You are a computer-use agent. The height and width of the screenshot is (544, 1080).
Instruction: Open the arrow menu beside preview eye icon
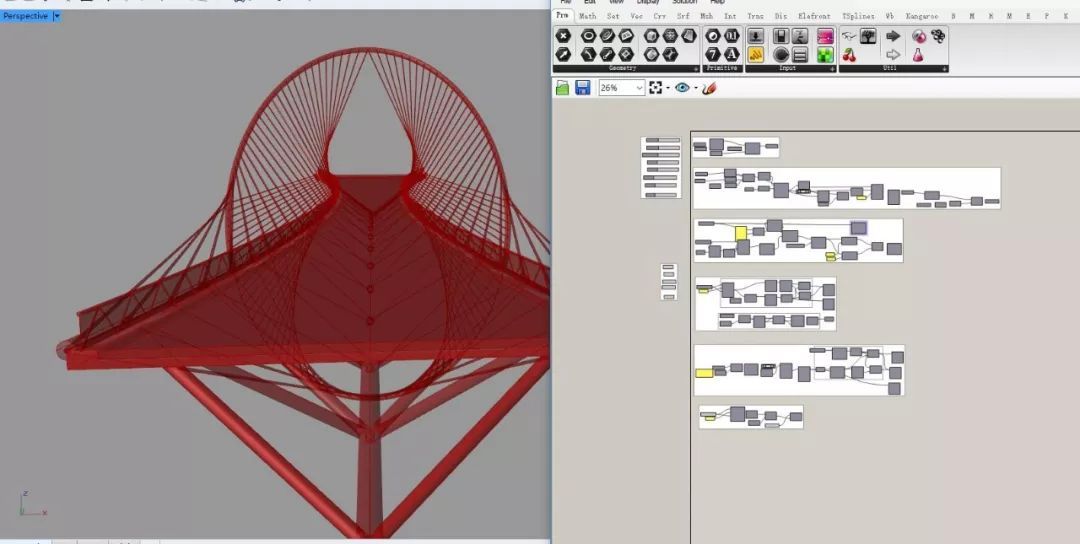(696, 88)
